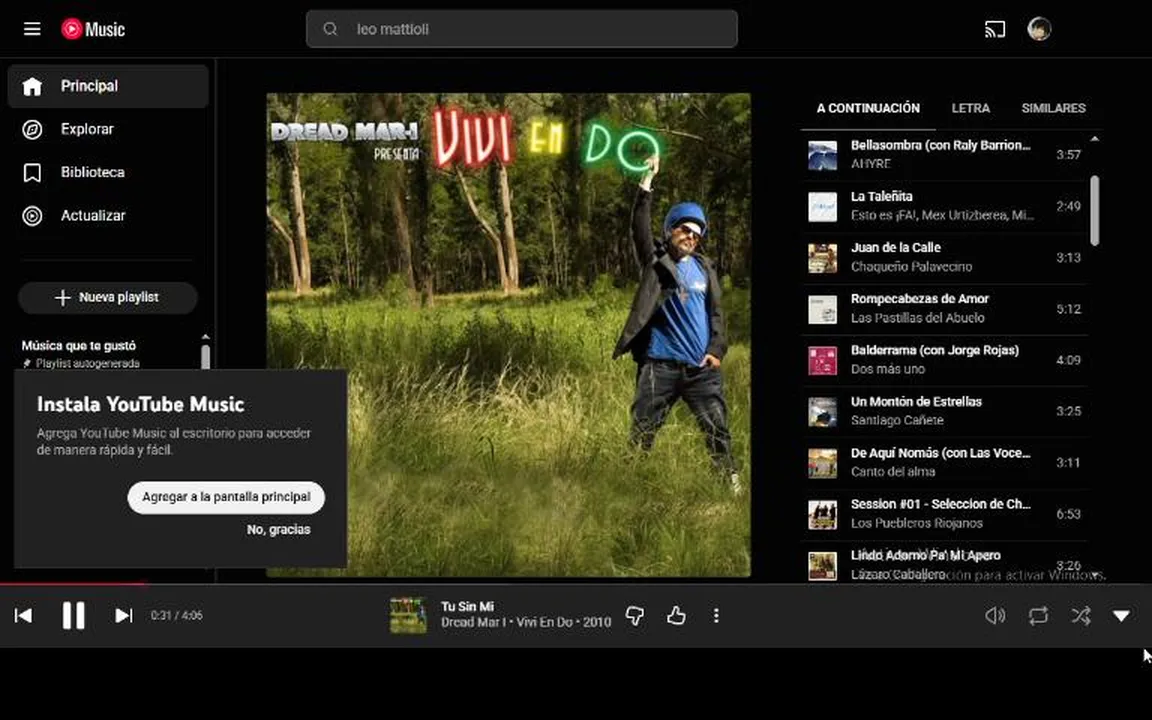Play La Taleñita from the queue

[944, 206]
